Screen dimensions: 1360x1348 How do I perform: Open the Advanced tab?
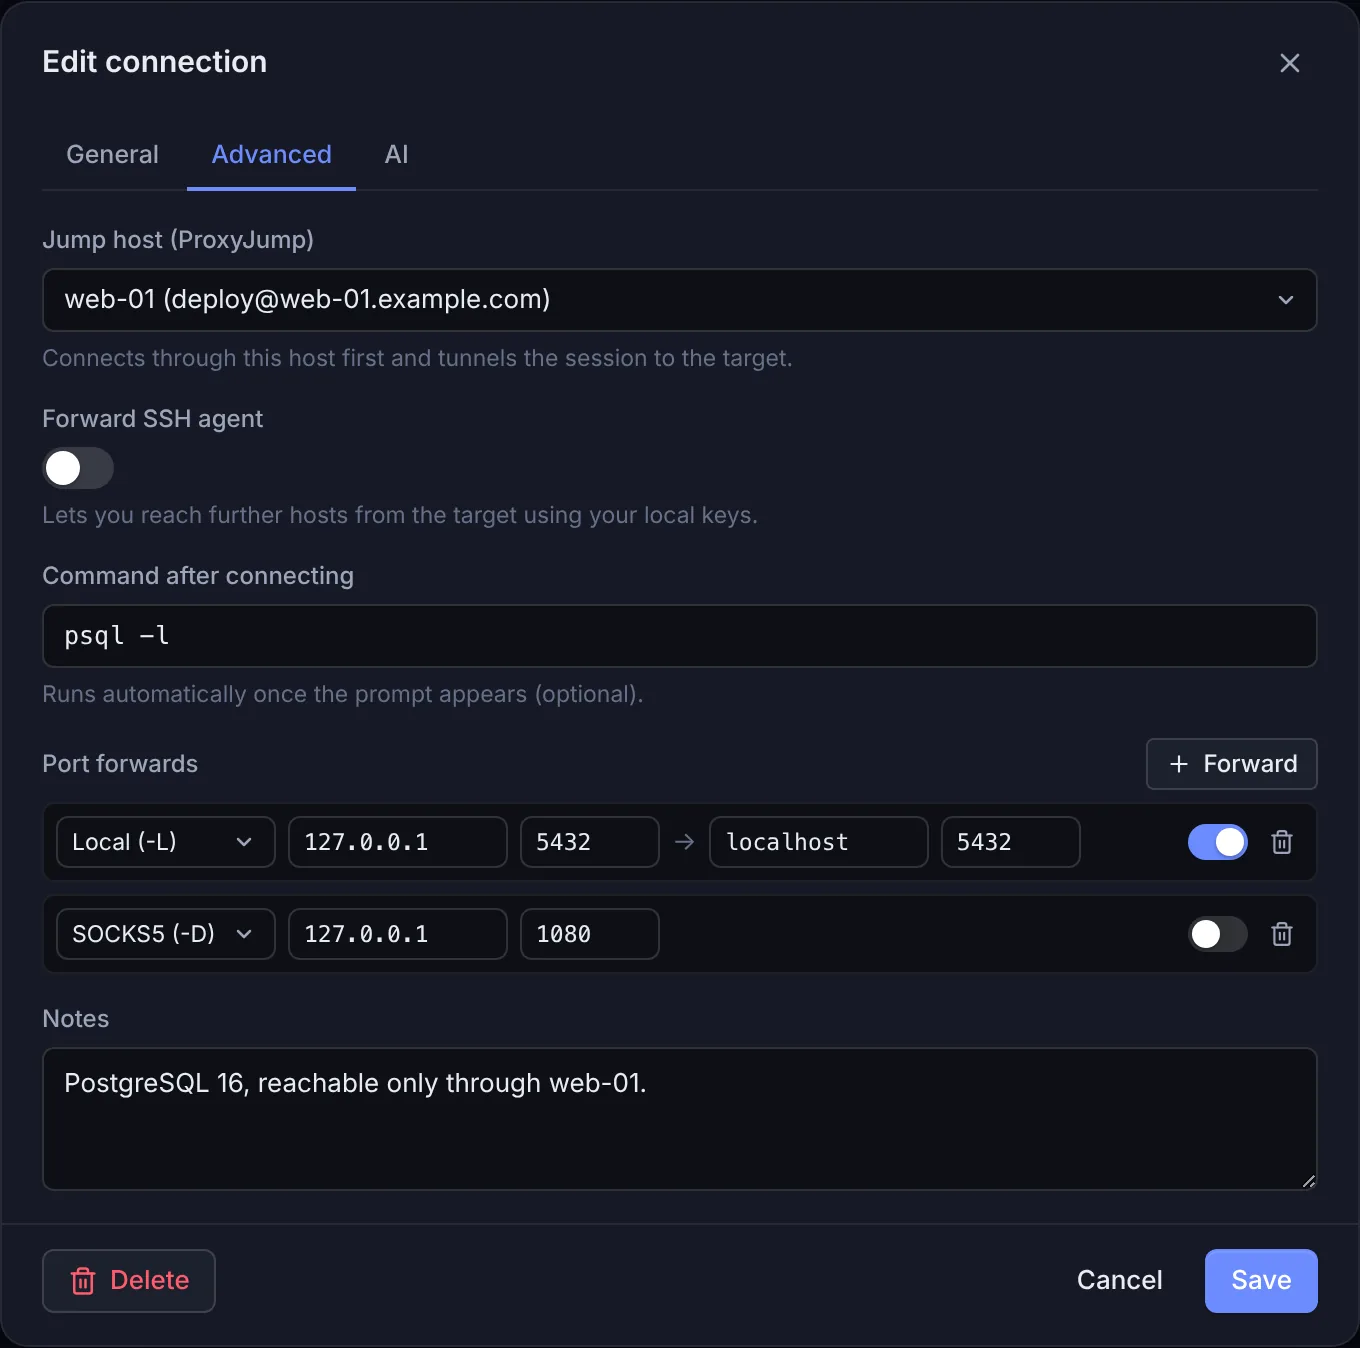coord(271,154)
